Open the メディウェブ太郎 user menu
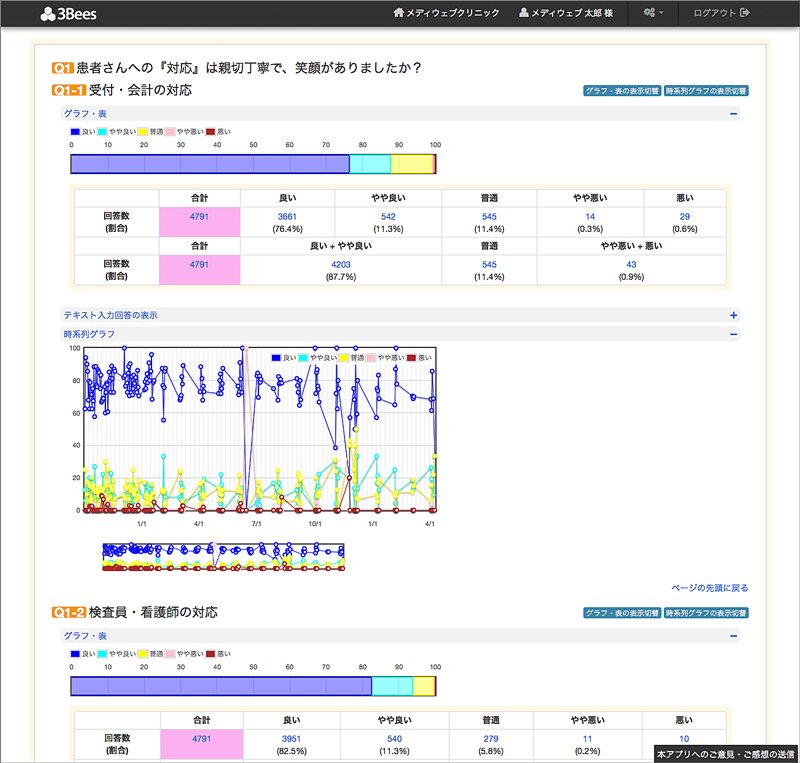Screen dimensions: 800x763 point(566,13)
